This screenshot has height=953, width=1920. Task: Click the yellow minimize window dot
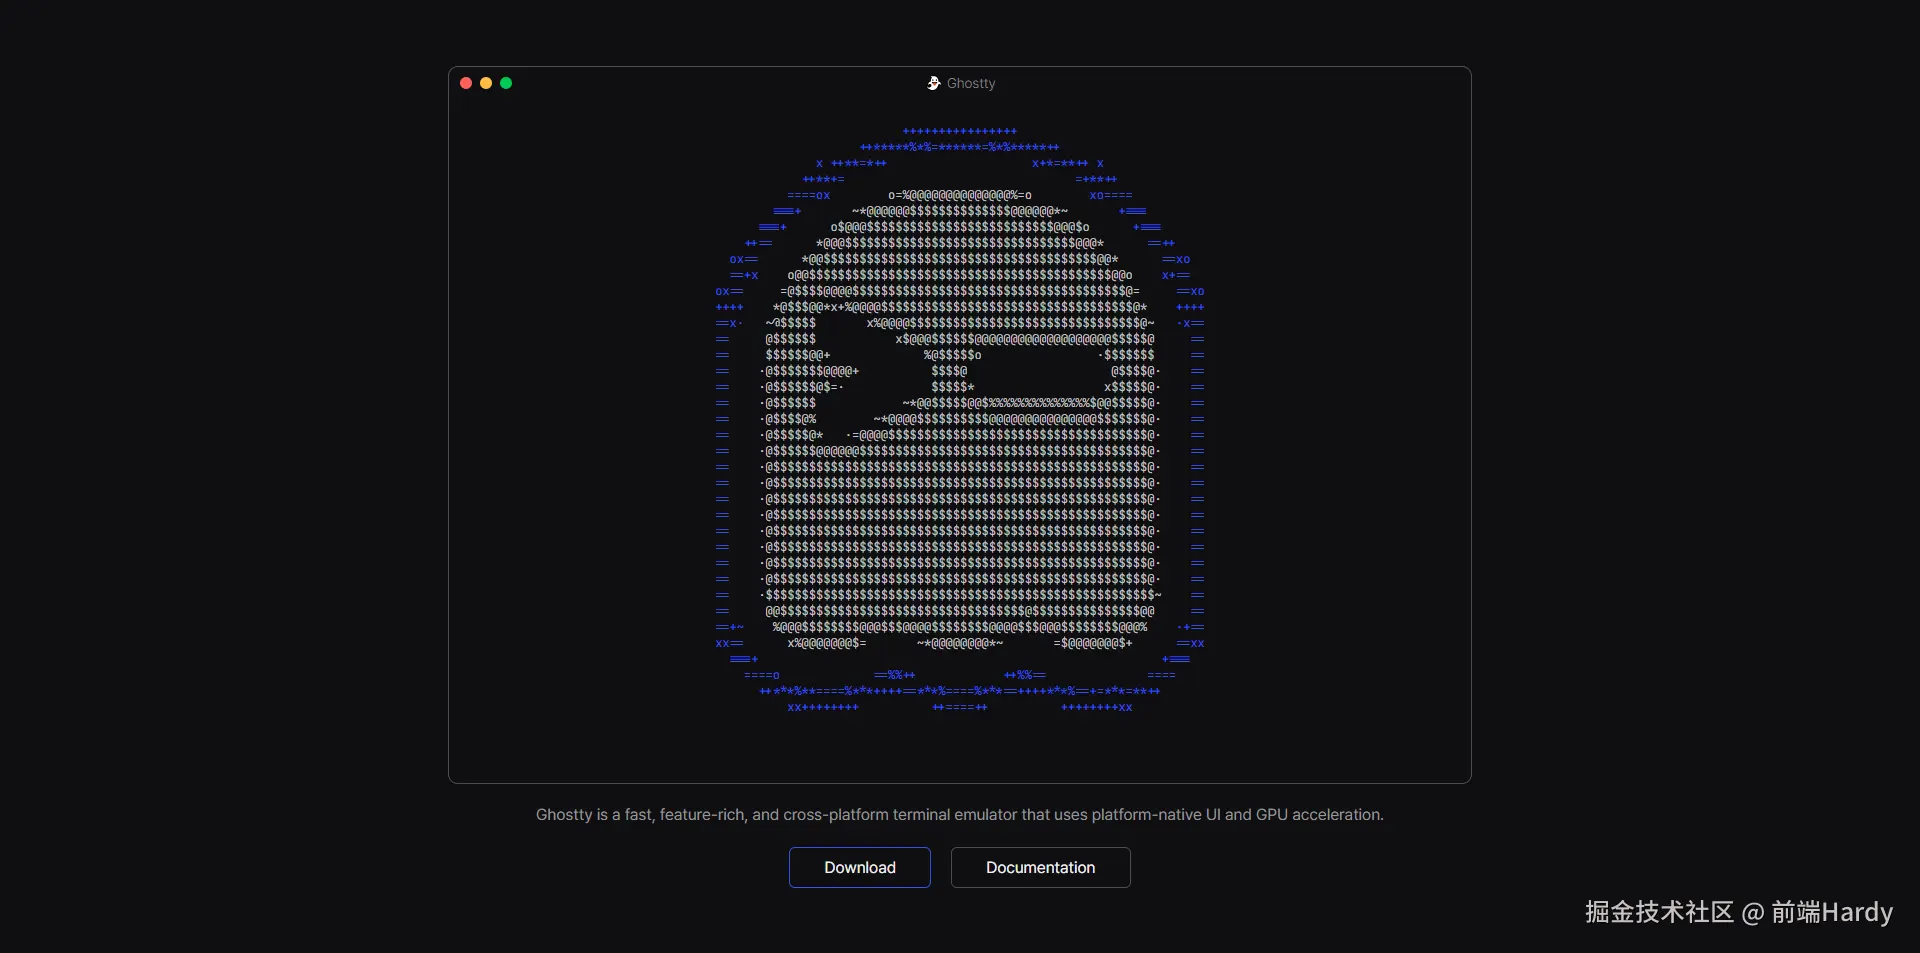pyautogui.click(x=486, y=83)
